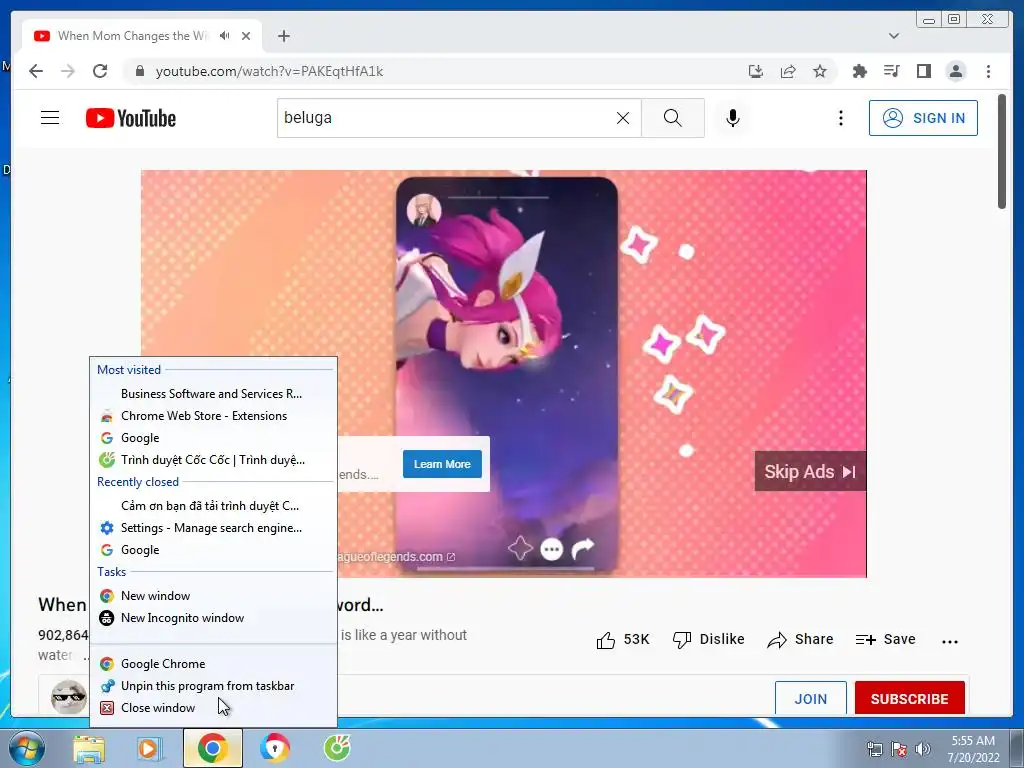The width and height of the screenshot is (1024, 768).
Task: Click the Dislike button
Action: (x=709, y=639)
